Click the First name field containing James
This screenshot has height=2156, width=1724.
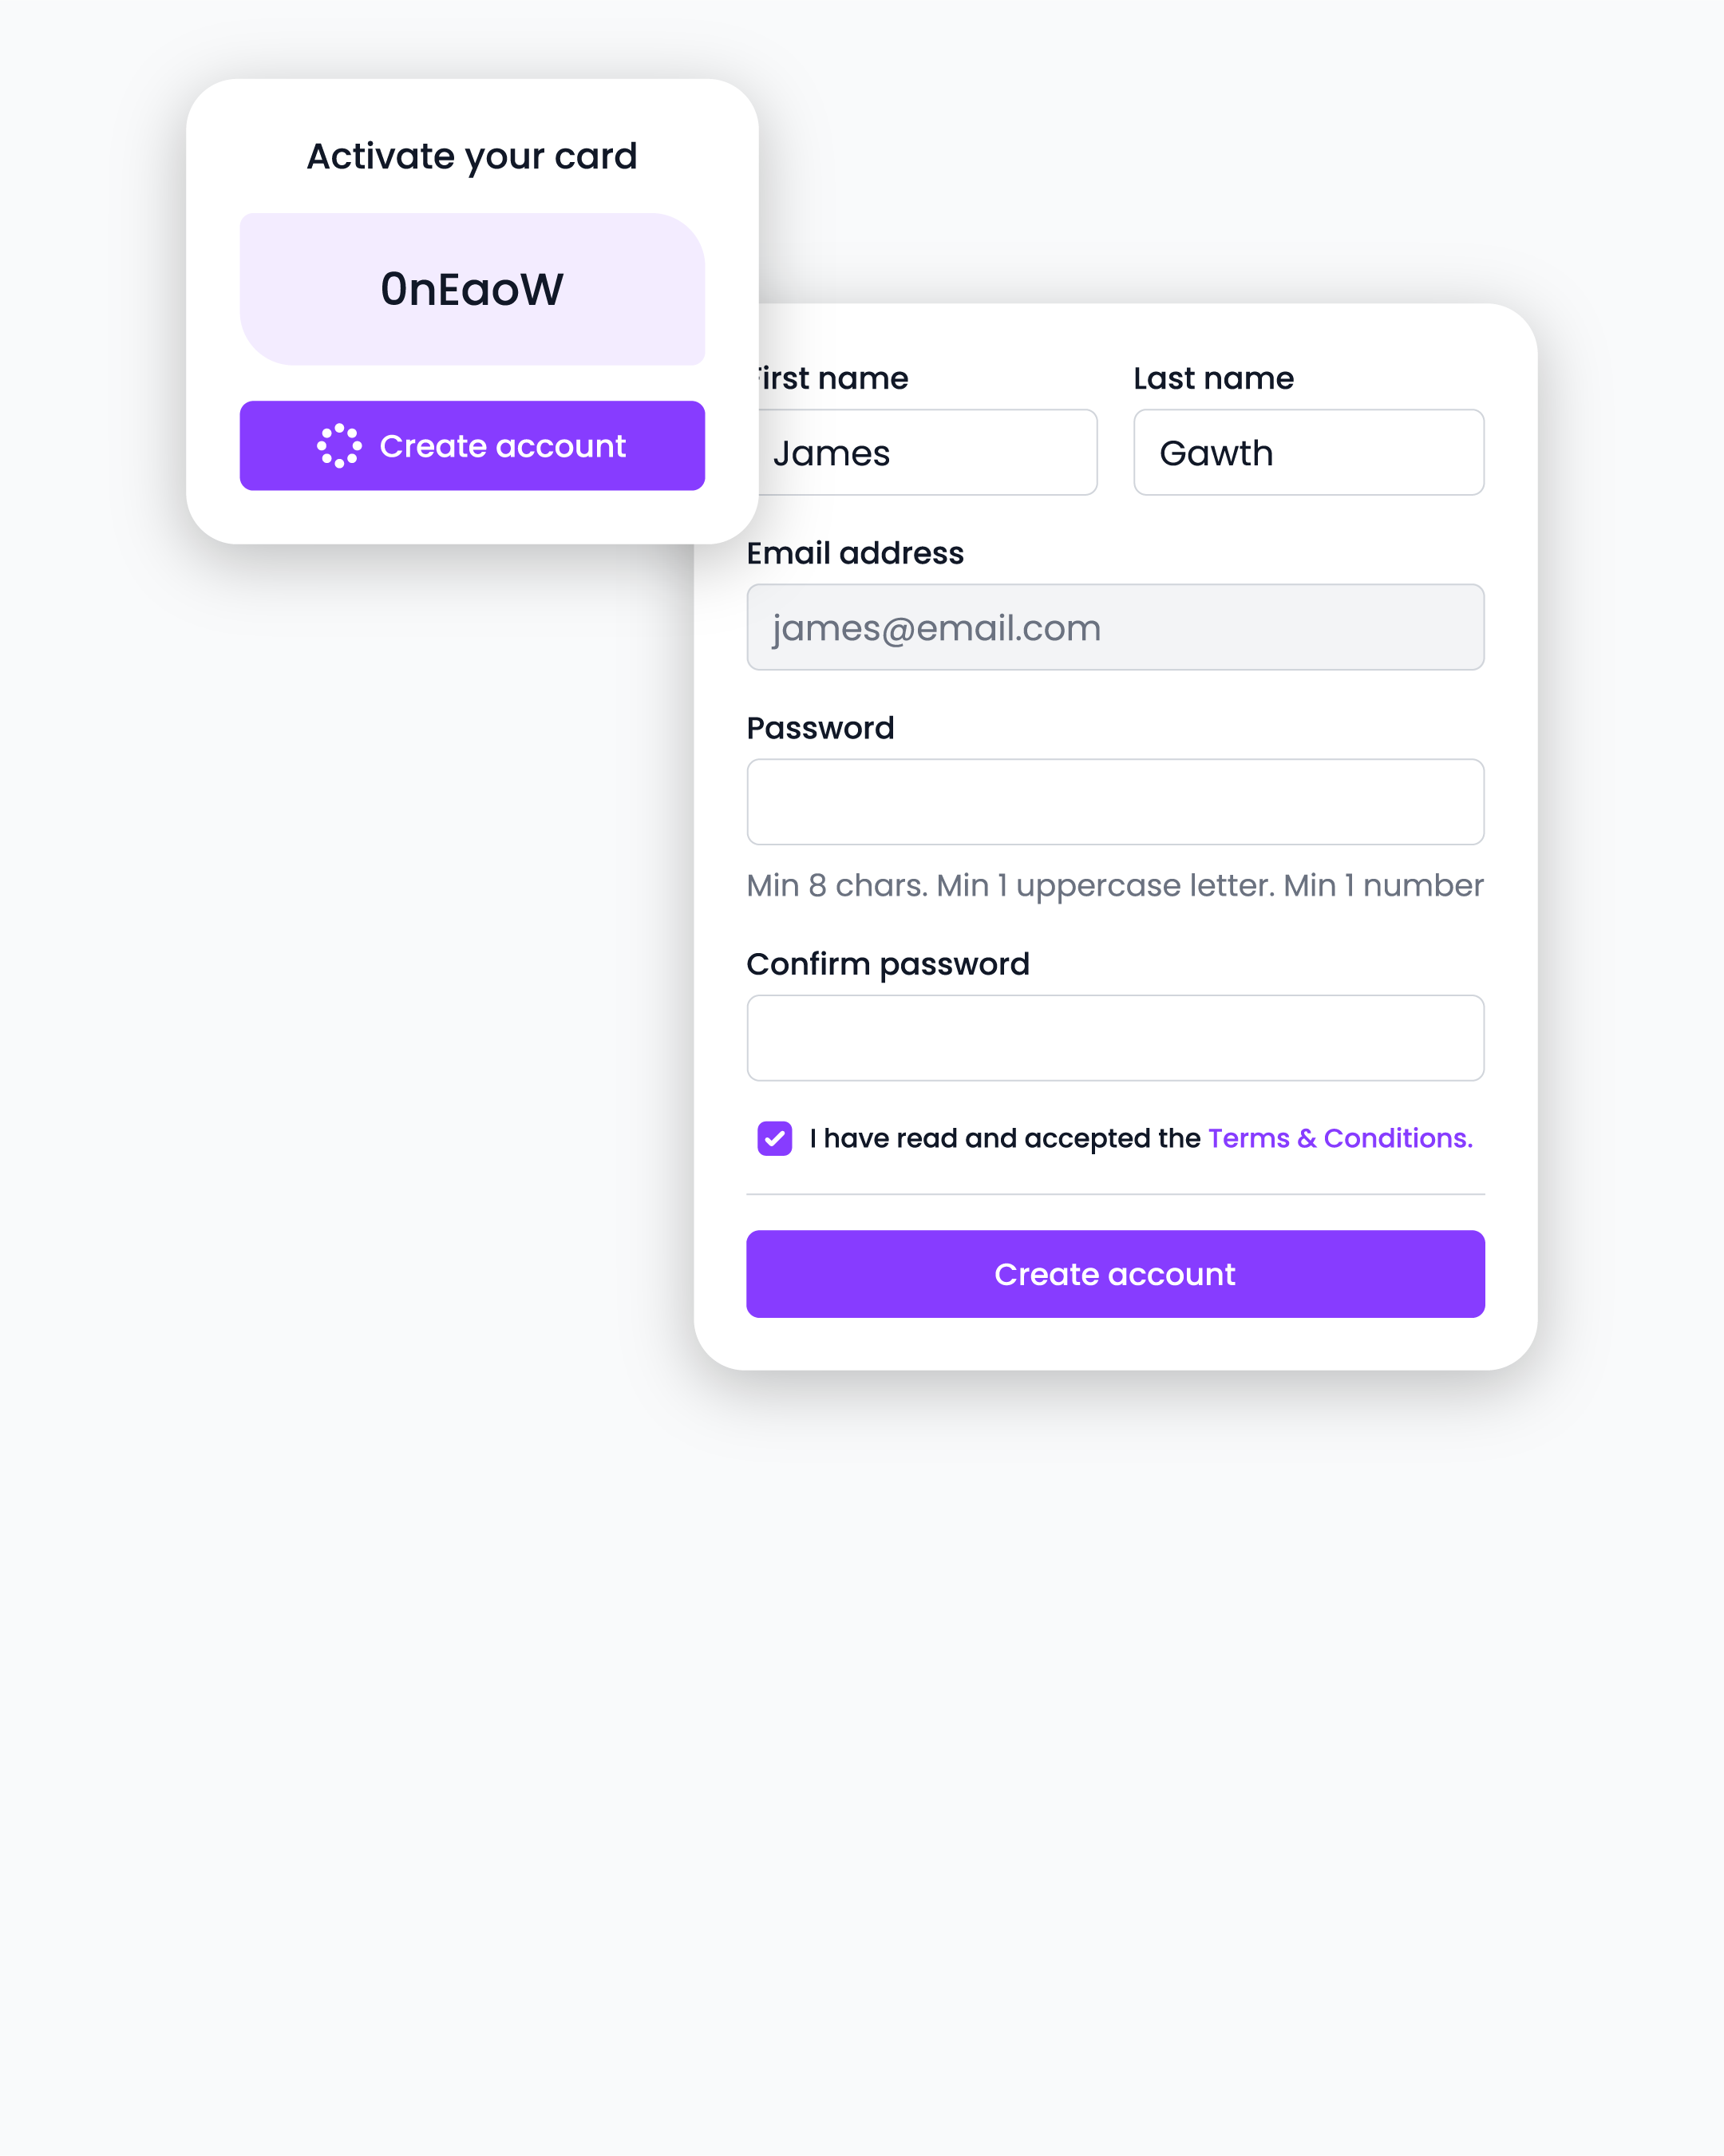coord(927,453)
